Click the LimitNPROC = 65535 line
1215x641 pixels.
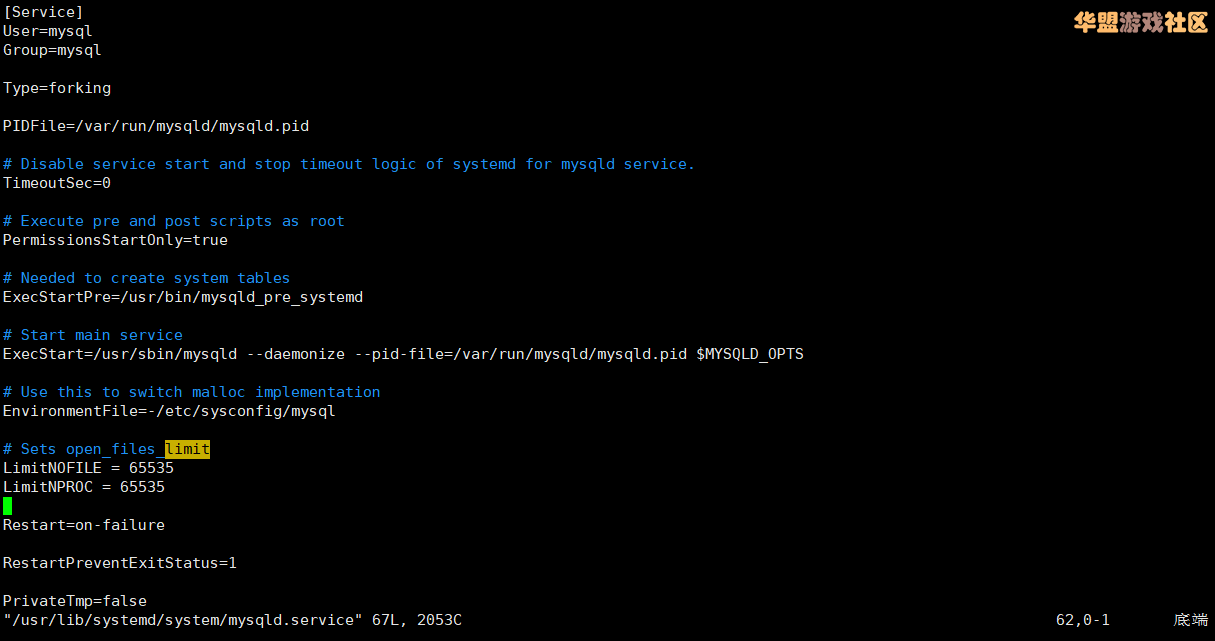(84, 487)
